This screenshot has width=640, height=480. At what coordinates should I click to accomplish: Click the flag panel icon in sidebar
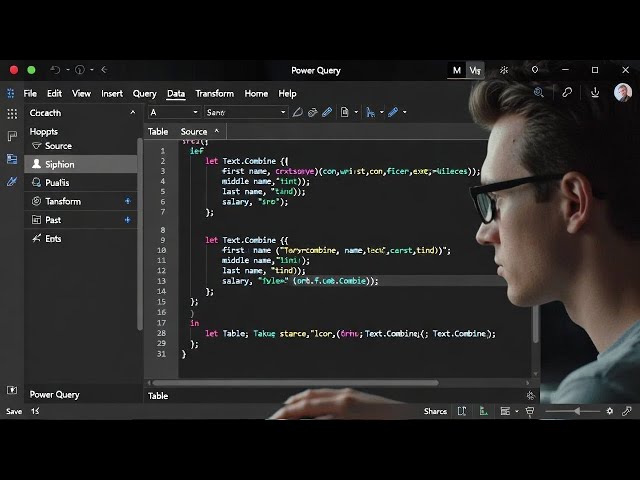12,136
